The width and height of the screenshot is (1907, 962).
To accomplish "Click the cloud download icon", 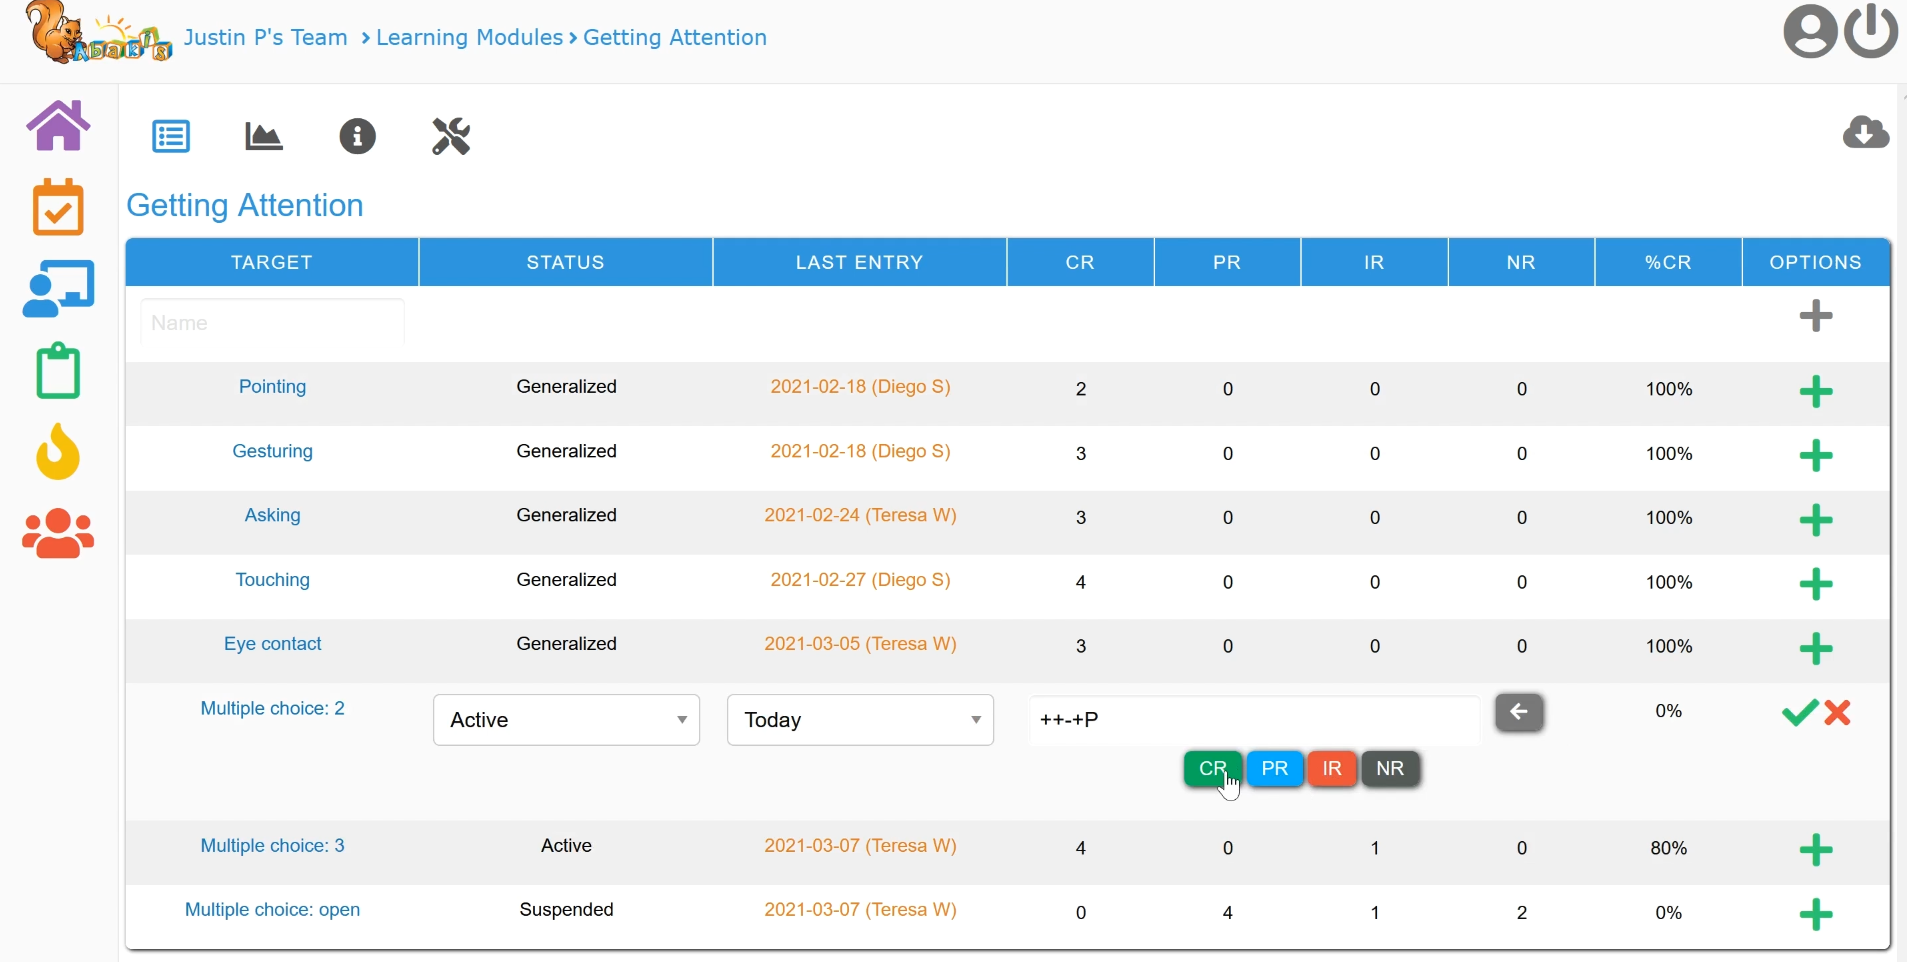I will pyautogui.click(x=1866, y=133).
